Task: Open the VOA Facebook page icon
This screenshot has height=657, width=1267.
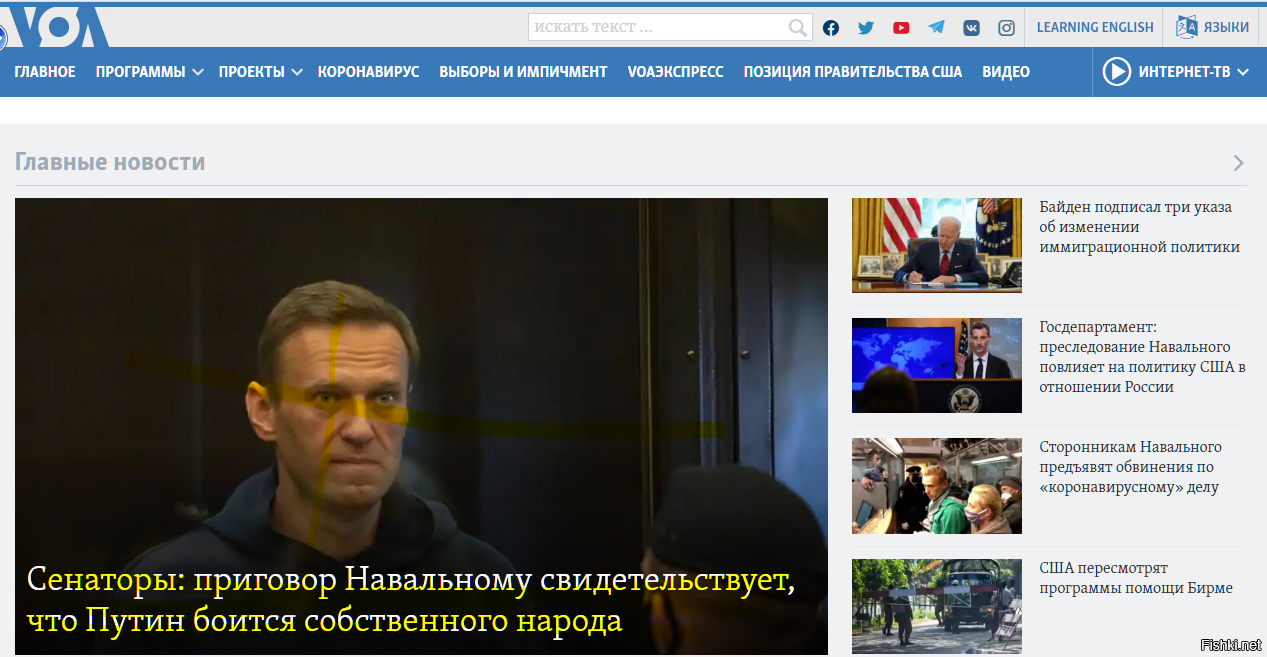Action: tap(831, 28)
